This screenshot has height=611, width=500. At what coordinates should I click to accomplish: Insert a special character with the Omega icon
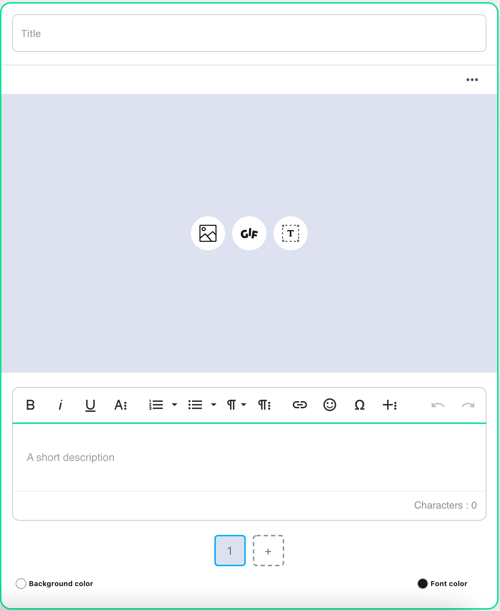pyautogui.click(x=359, y=405)
